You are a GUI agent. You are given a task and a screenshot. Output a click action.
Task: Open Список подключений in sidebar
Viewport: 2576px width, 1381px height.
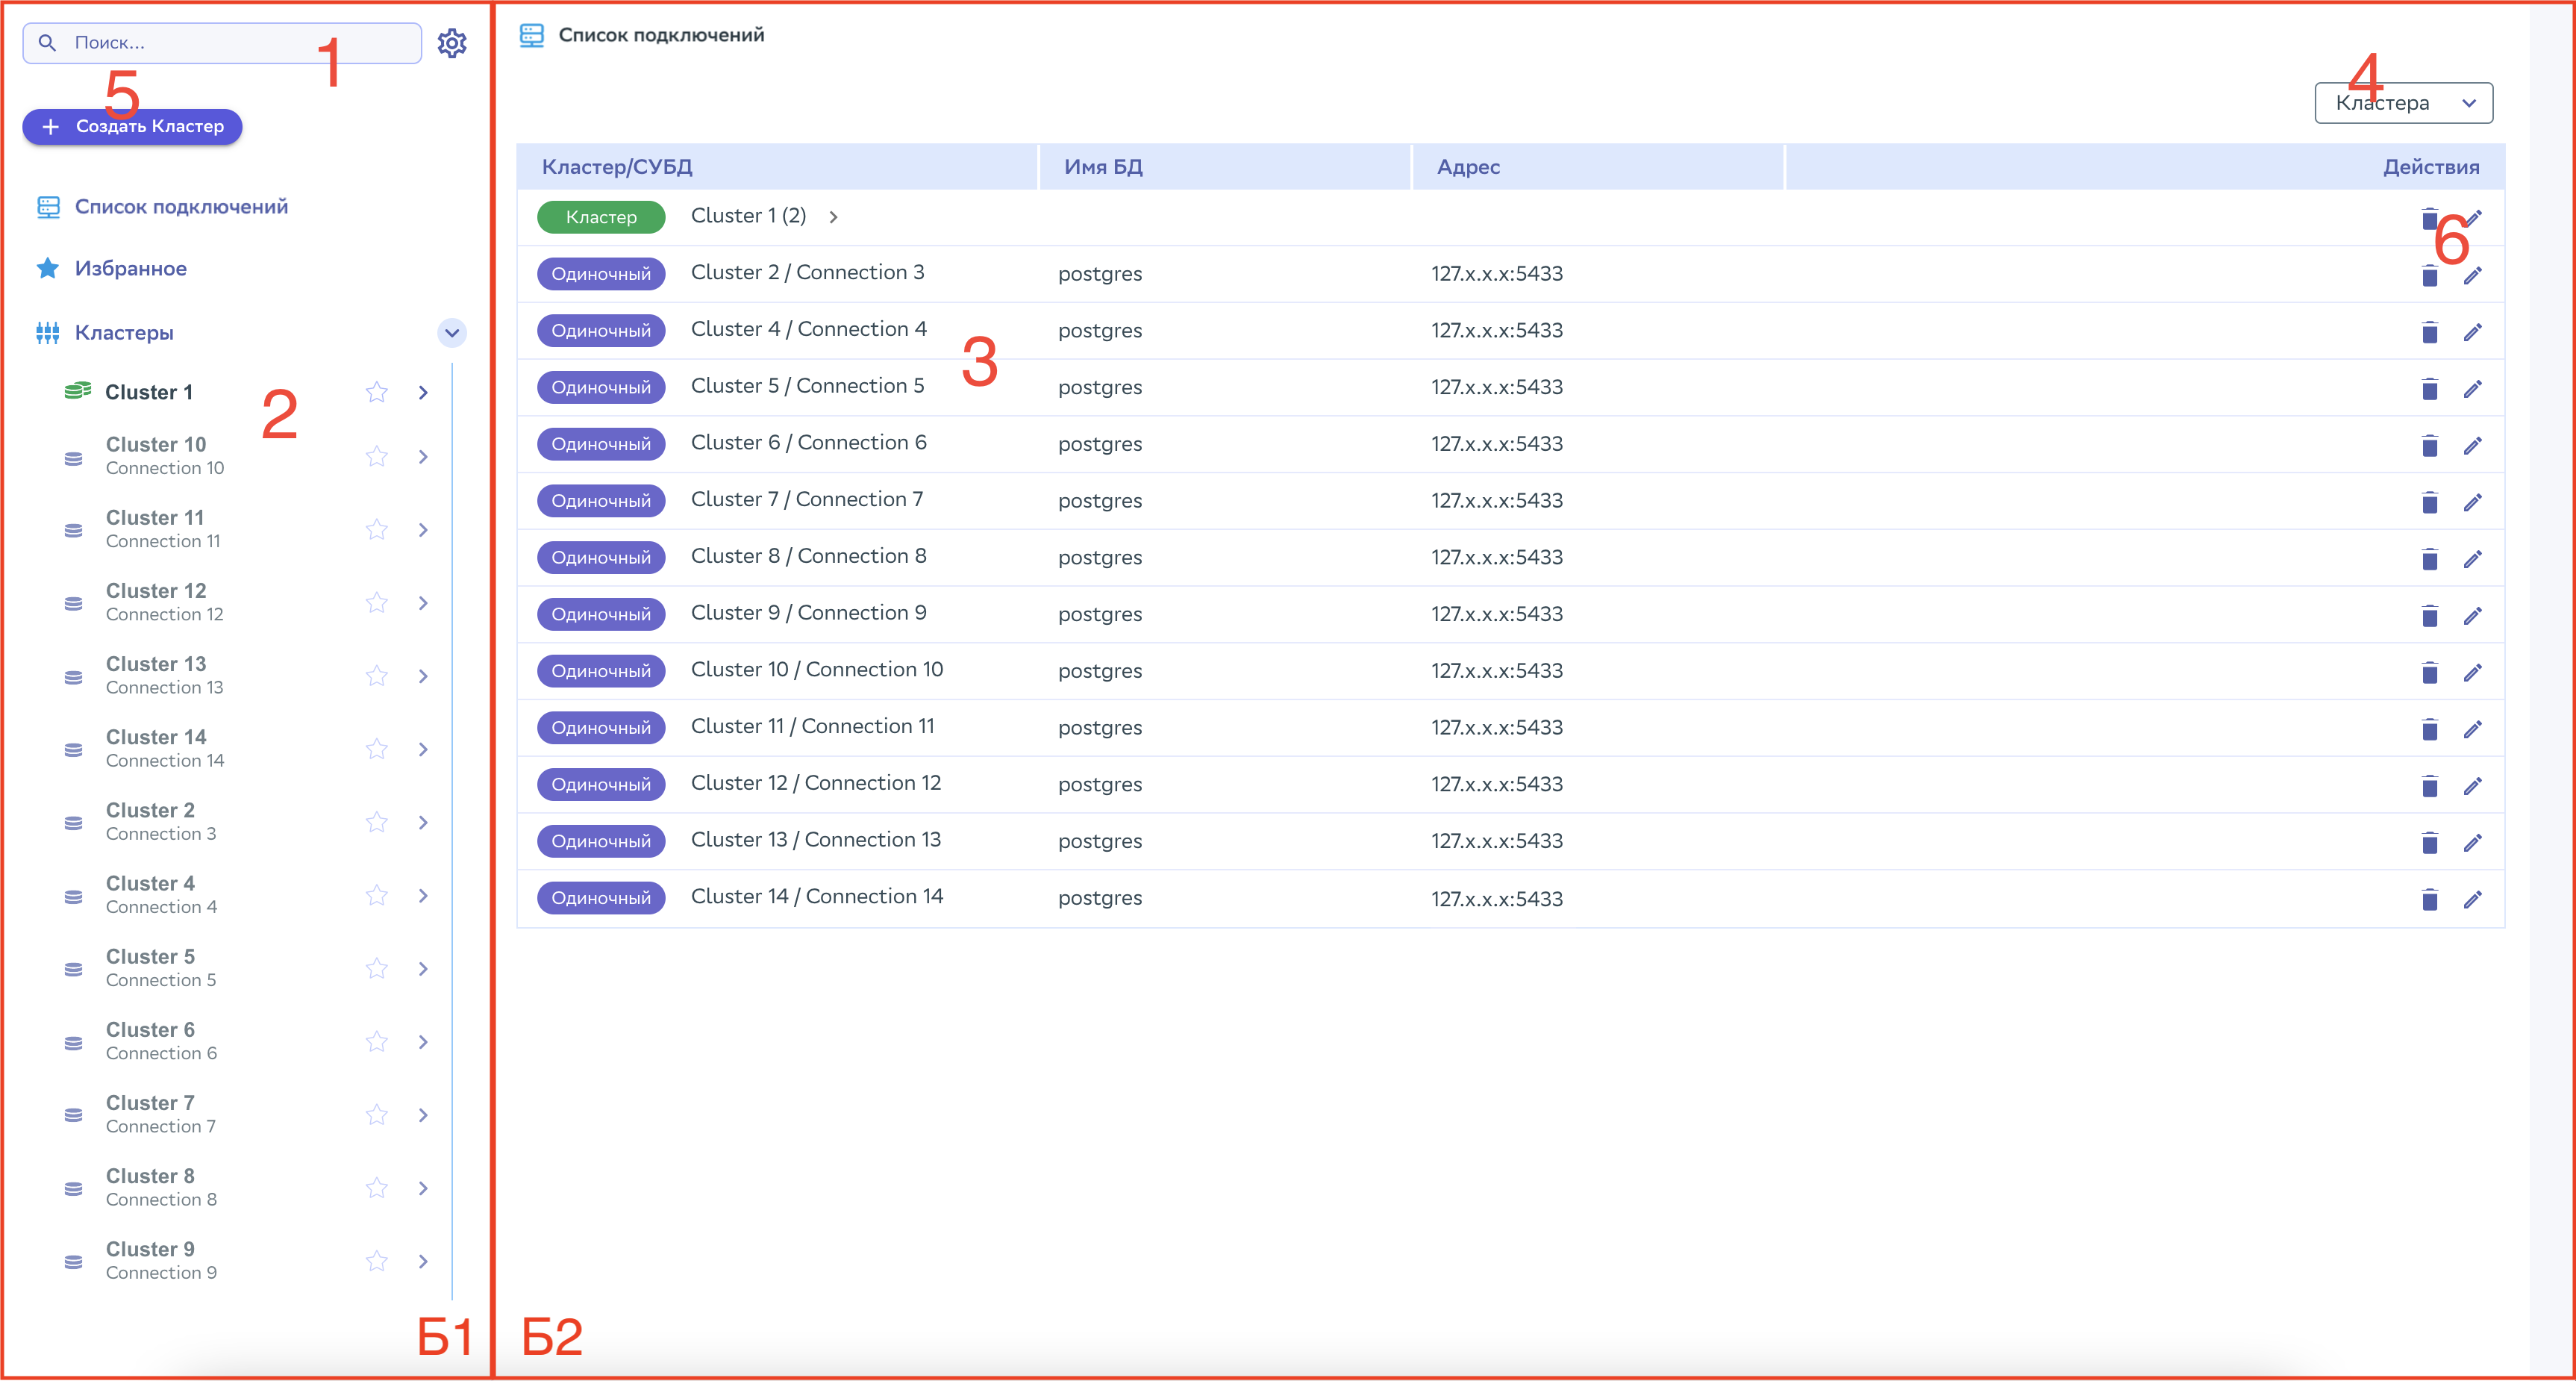point(180,207)
